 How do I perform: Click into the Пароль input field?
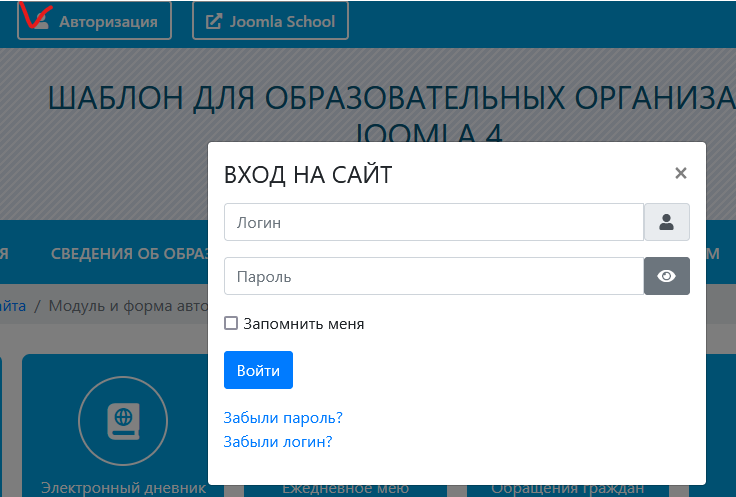[433, 276]
